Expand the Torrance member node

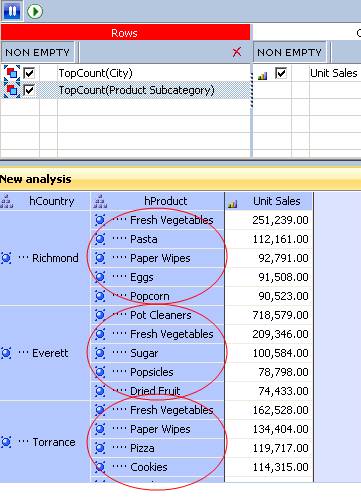pyautogui.click(x=6, y=442)
